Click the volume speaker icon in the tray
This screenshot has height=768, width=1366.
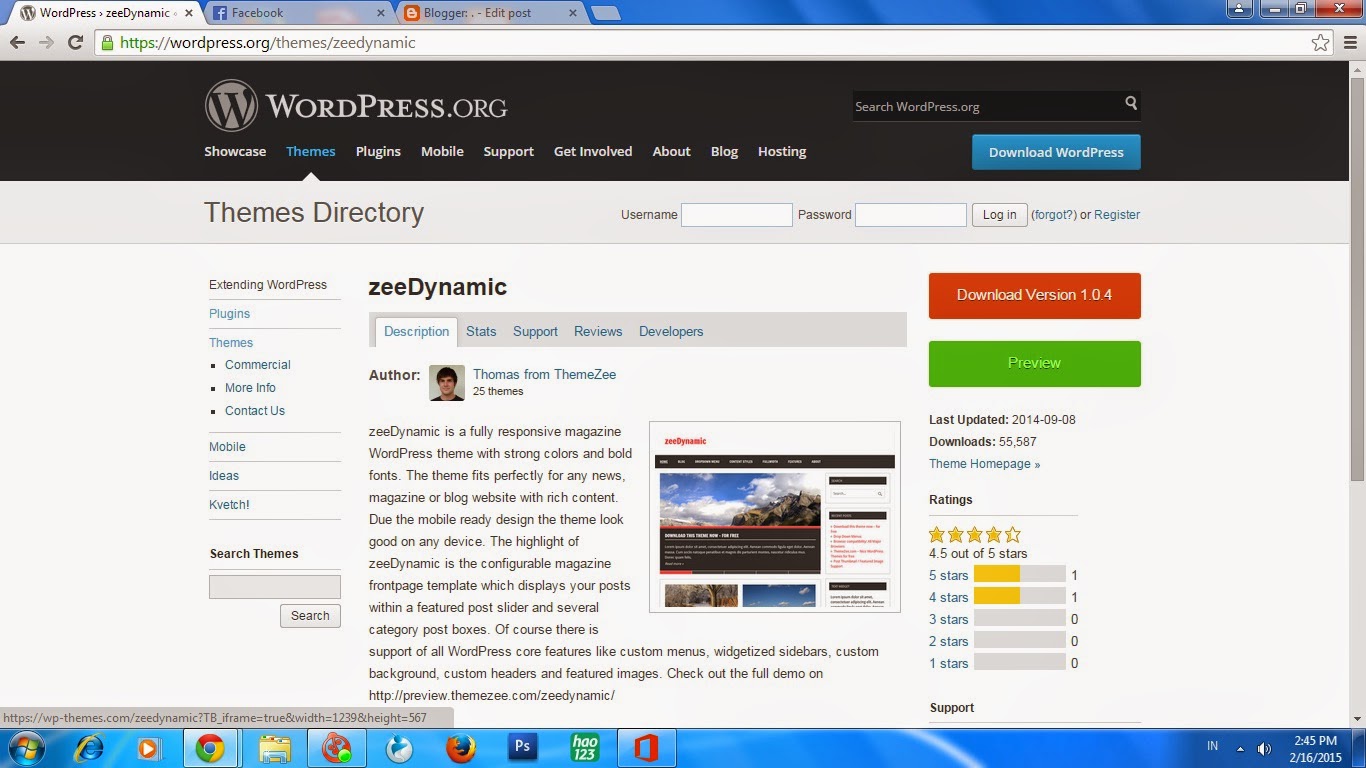point(1264,748)
